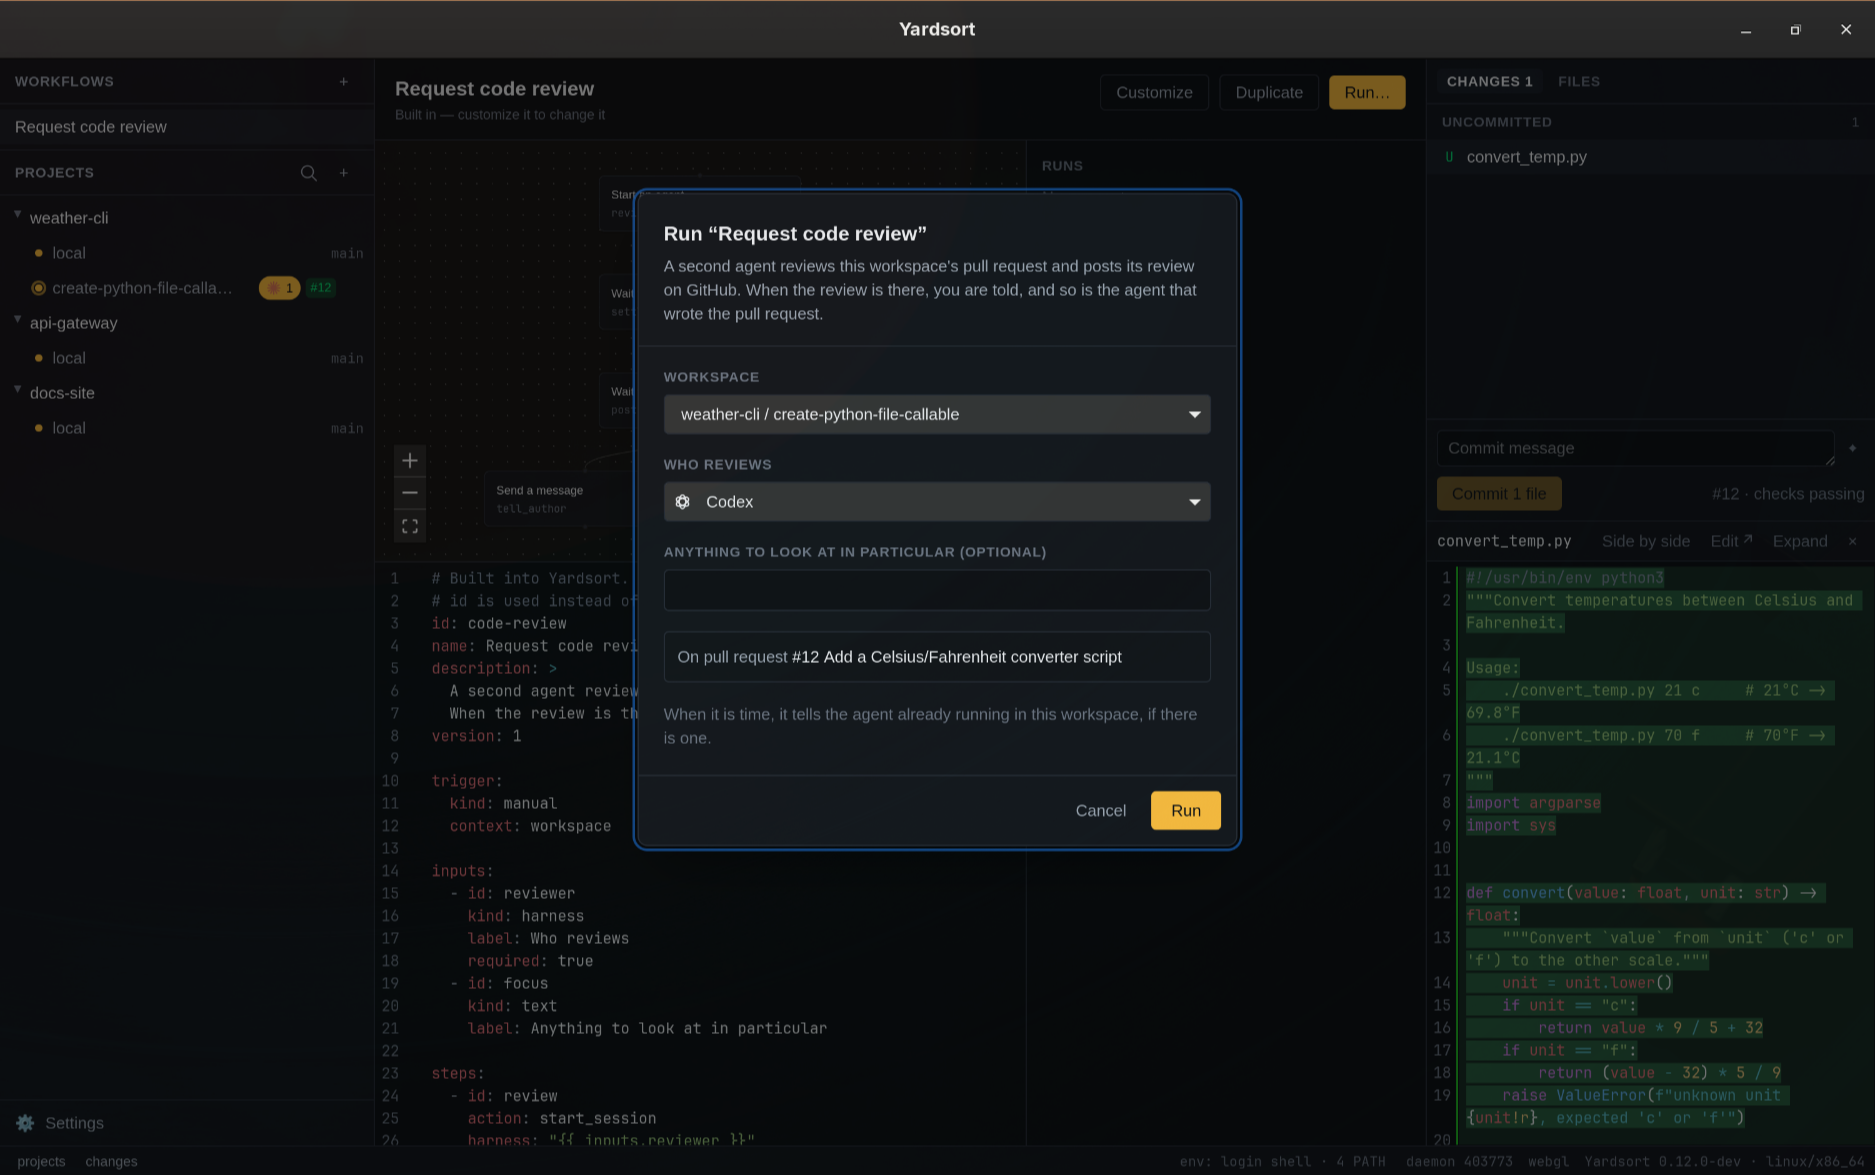Click the Customize button
The height and width of the screenshot is (1175, 1875).
1154,92
